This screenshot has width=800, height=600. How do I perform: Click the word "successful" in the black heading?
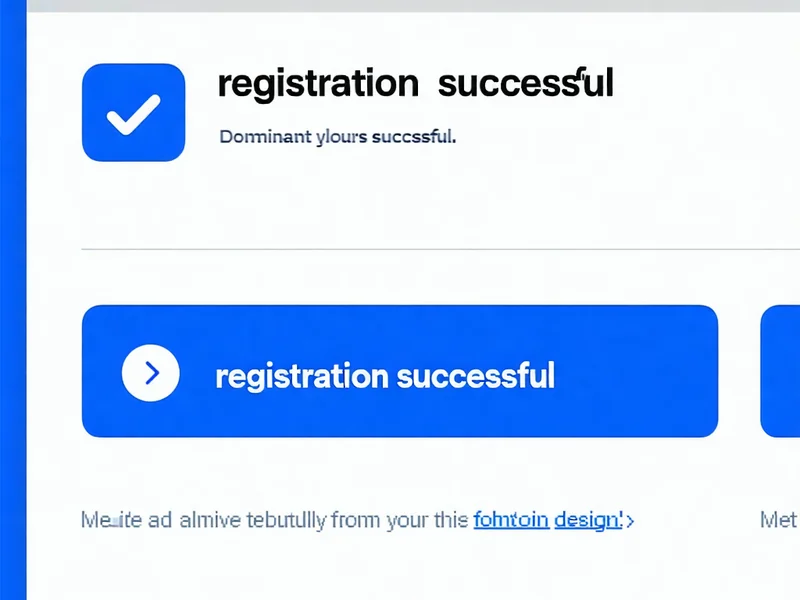pyautogui.click(x=525, y=84)
